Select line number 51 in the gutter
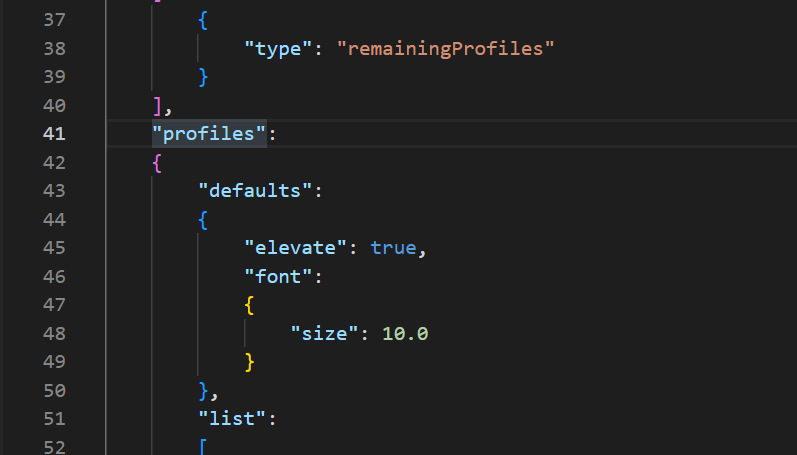Viewport: 797px width, 455px height. tap(54, 419)
